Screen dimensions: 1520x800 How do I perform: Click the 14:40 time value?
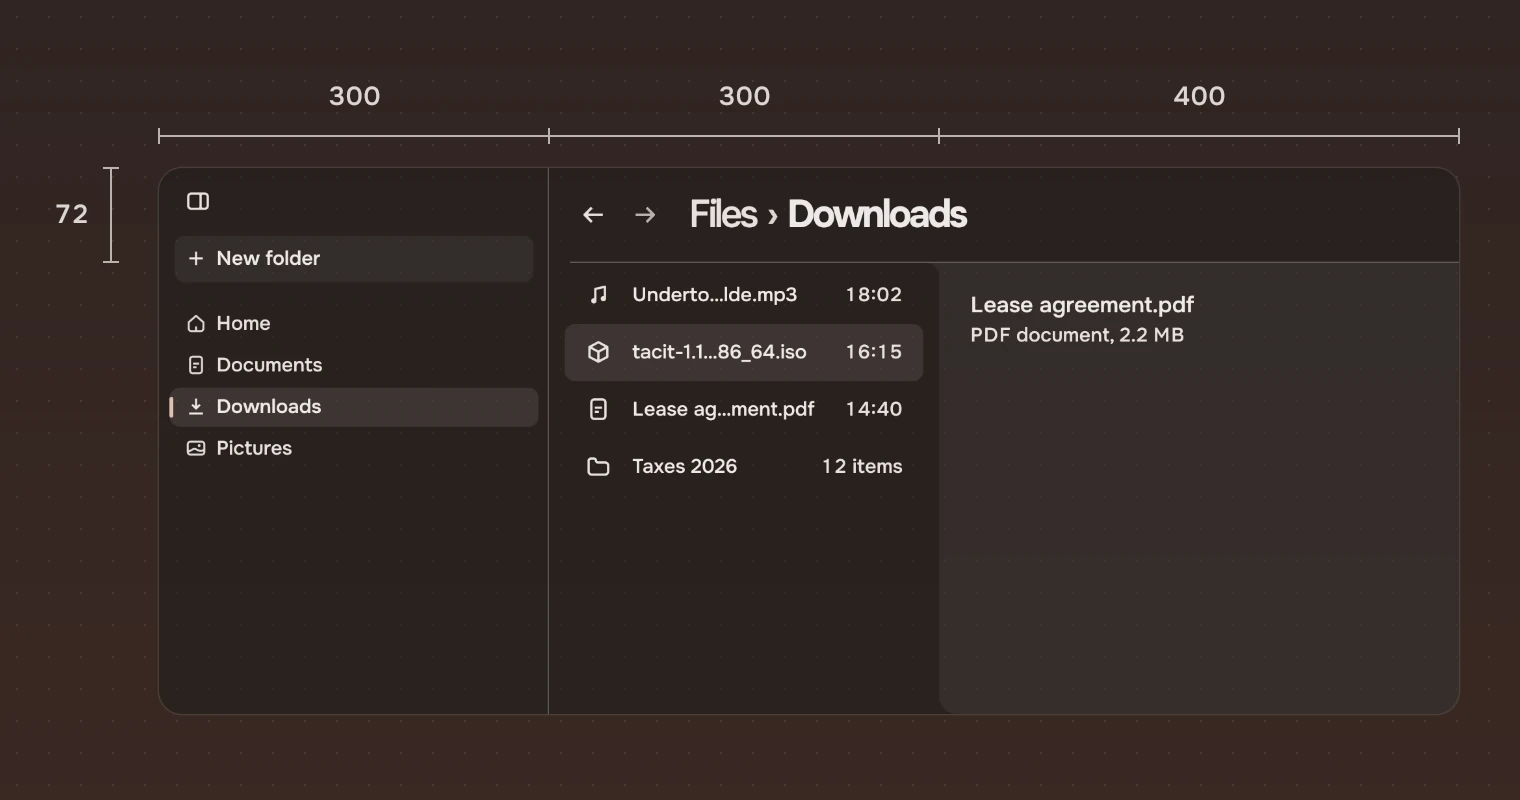pyautogui.click(x=874, y=409)
